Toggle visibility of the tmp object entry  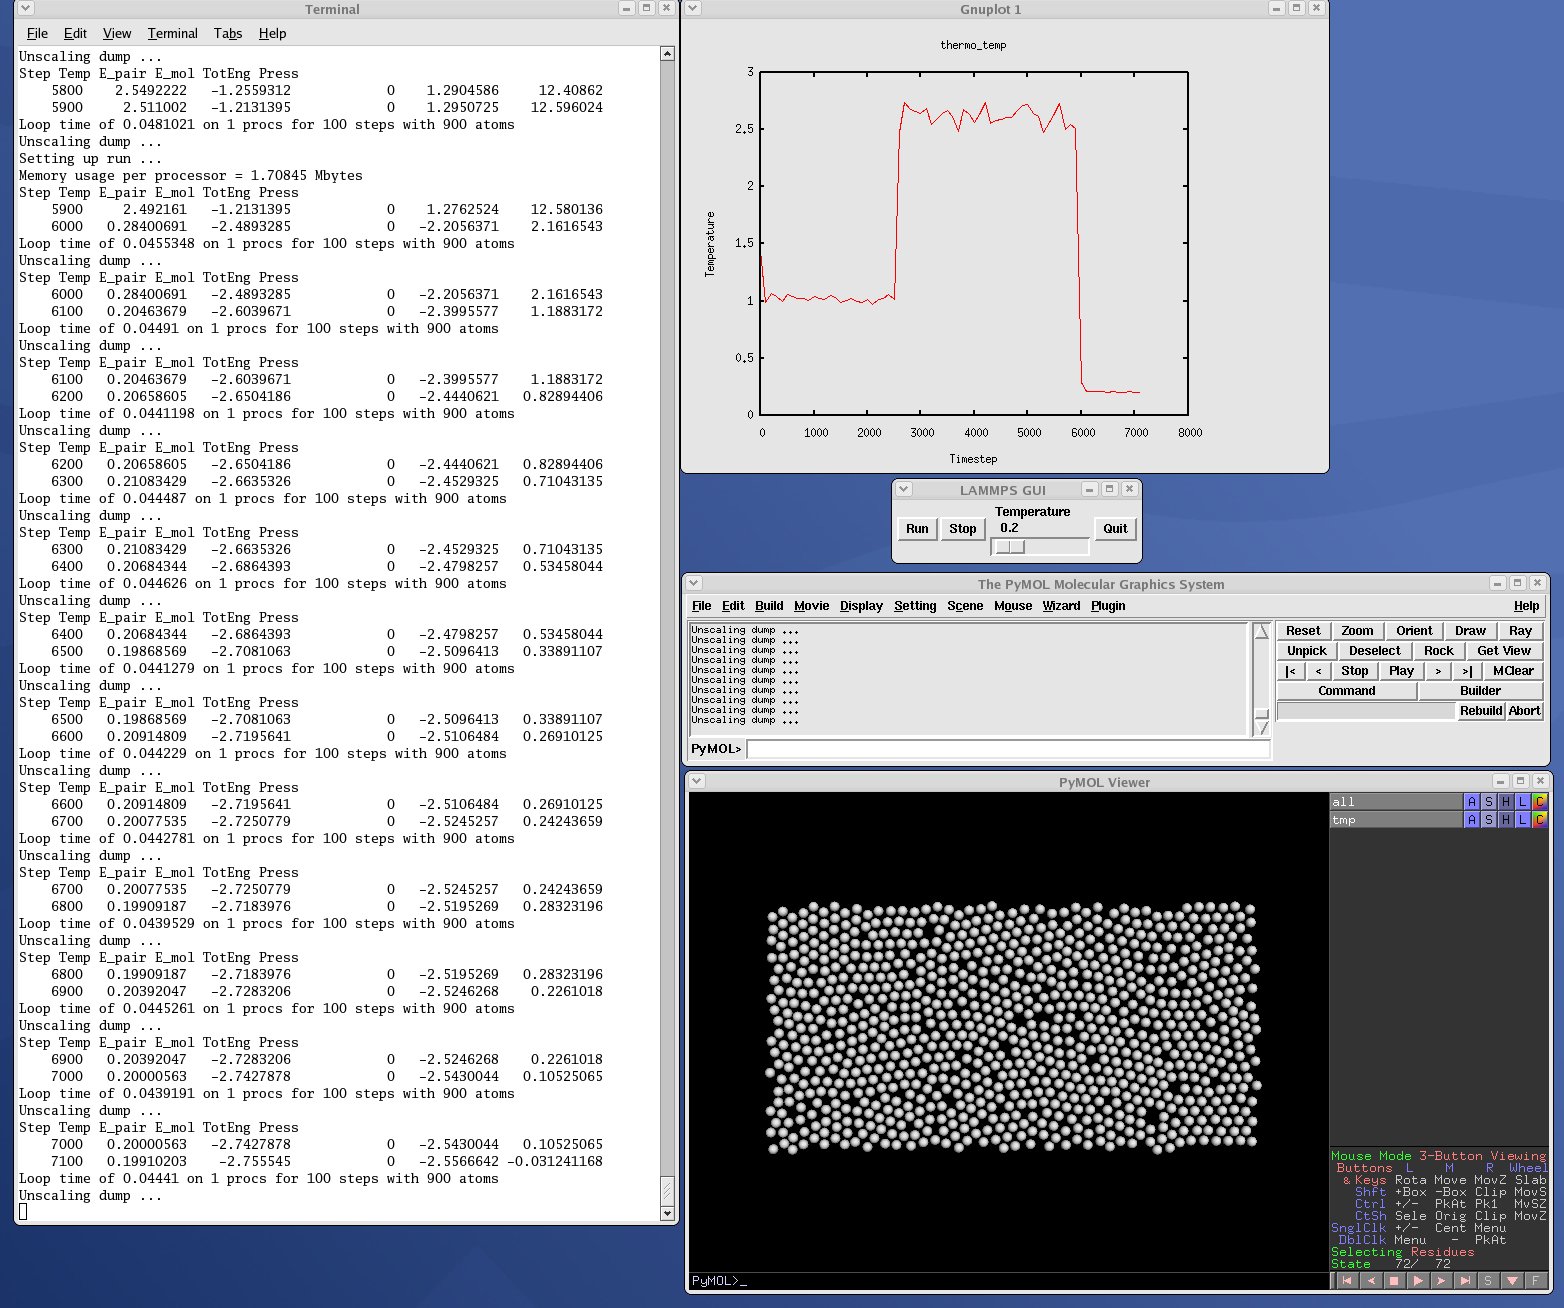coord(1394,820)
